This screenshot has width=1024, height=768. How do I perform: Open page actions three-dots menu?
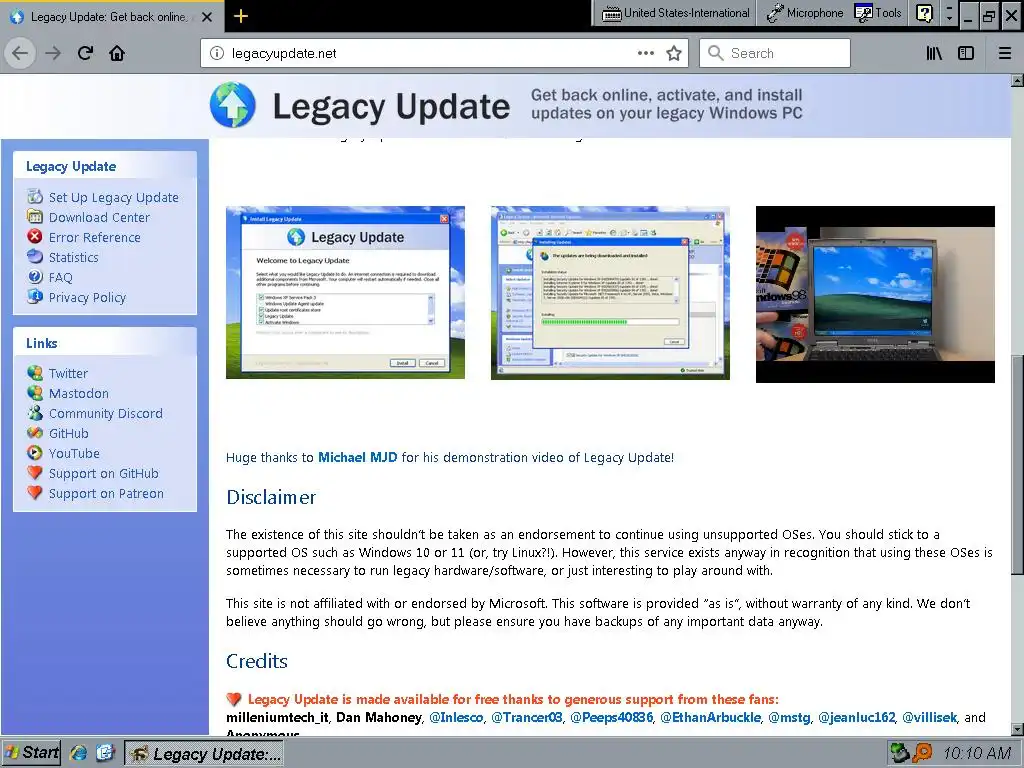pos(645,53)
